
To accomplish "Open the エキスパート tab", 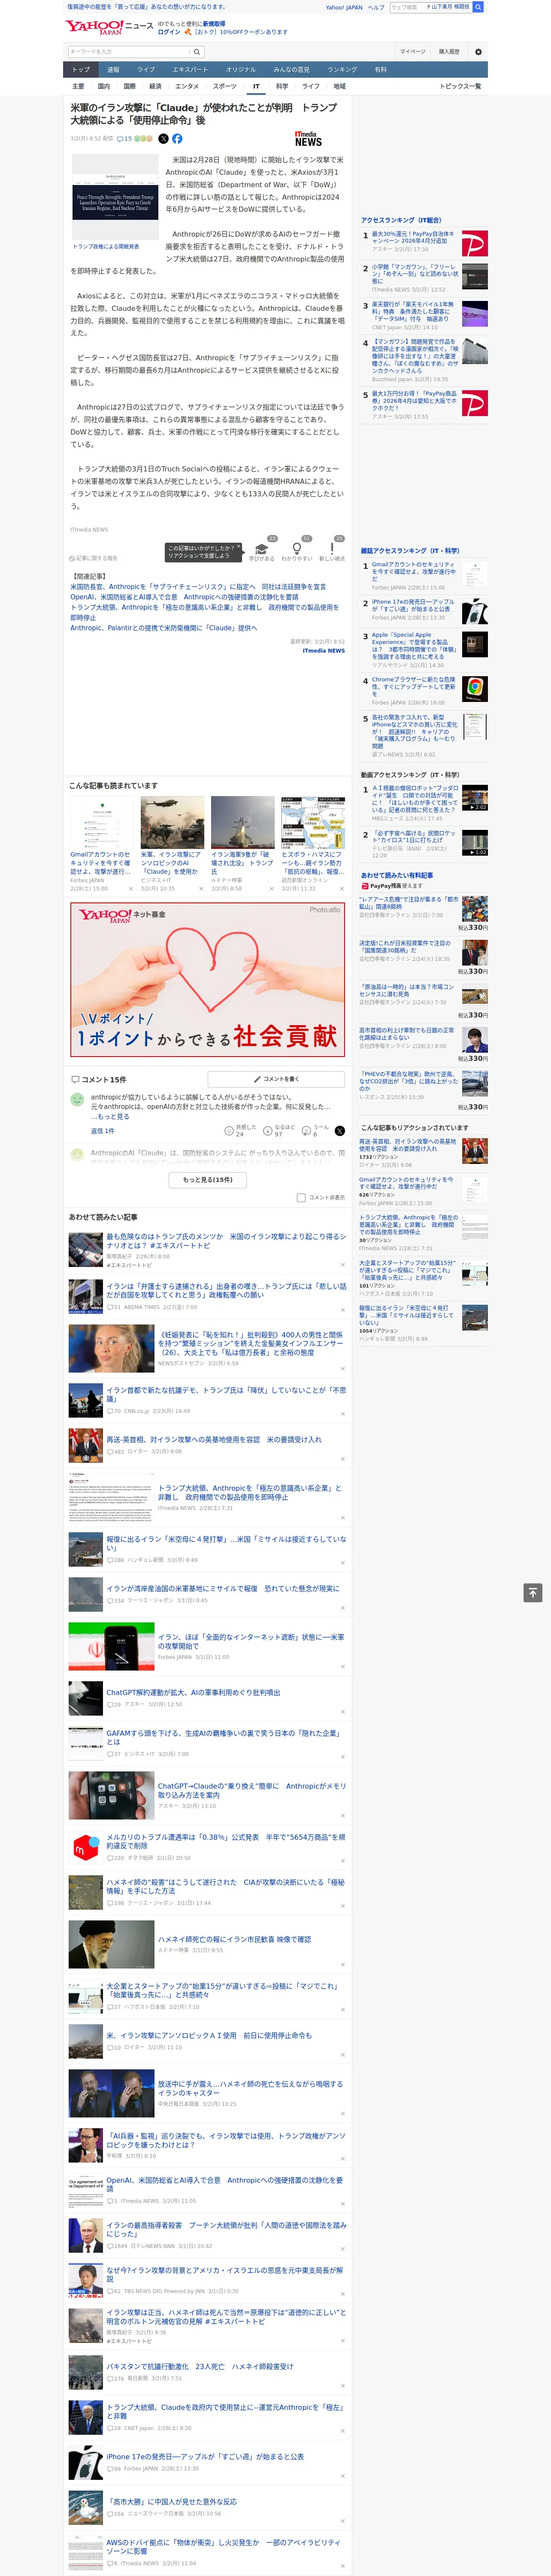I will 190,70.
